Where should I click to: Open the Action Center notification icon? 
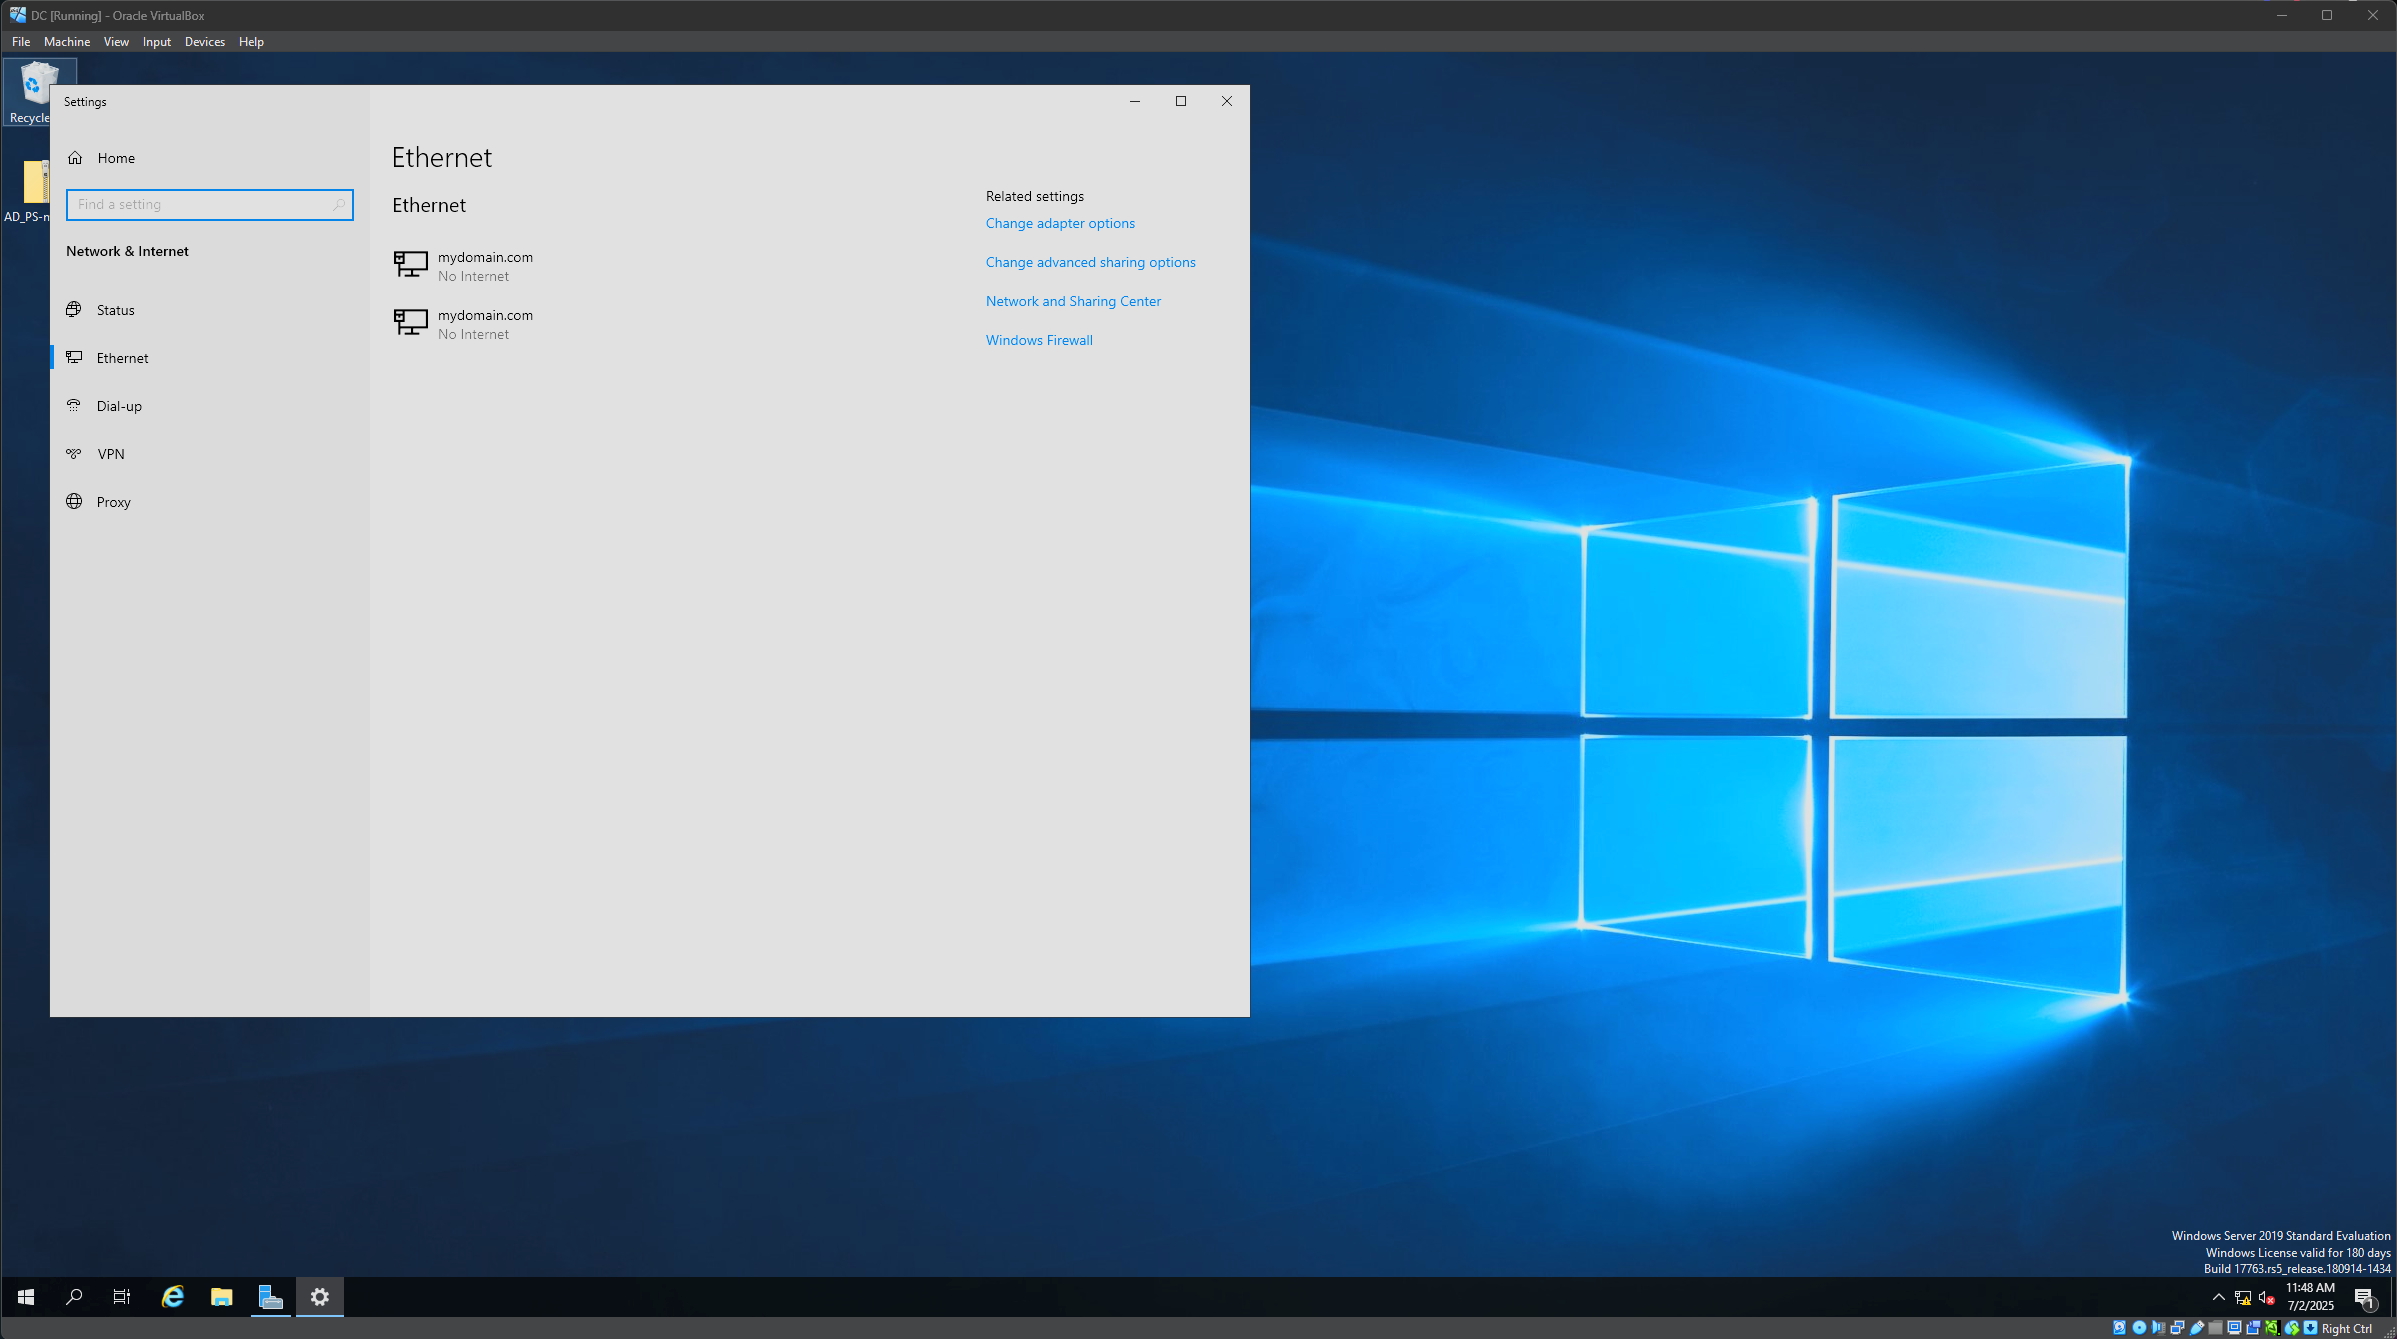tap(2364, 1298)
